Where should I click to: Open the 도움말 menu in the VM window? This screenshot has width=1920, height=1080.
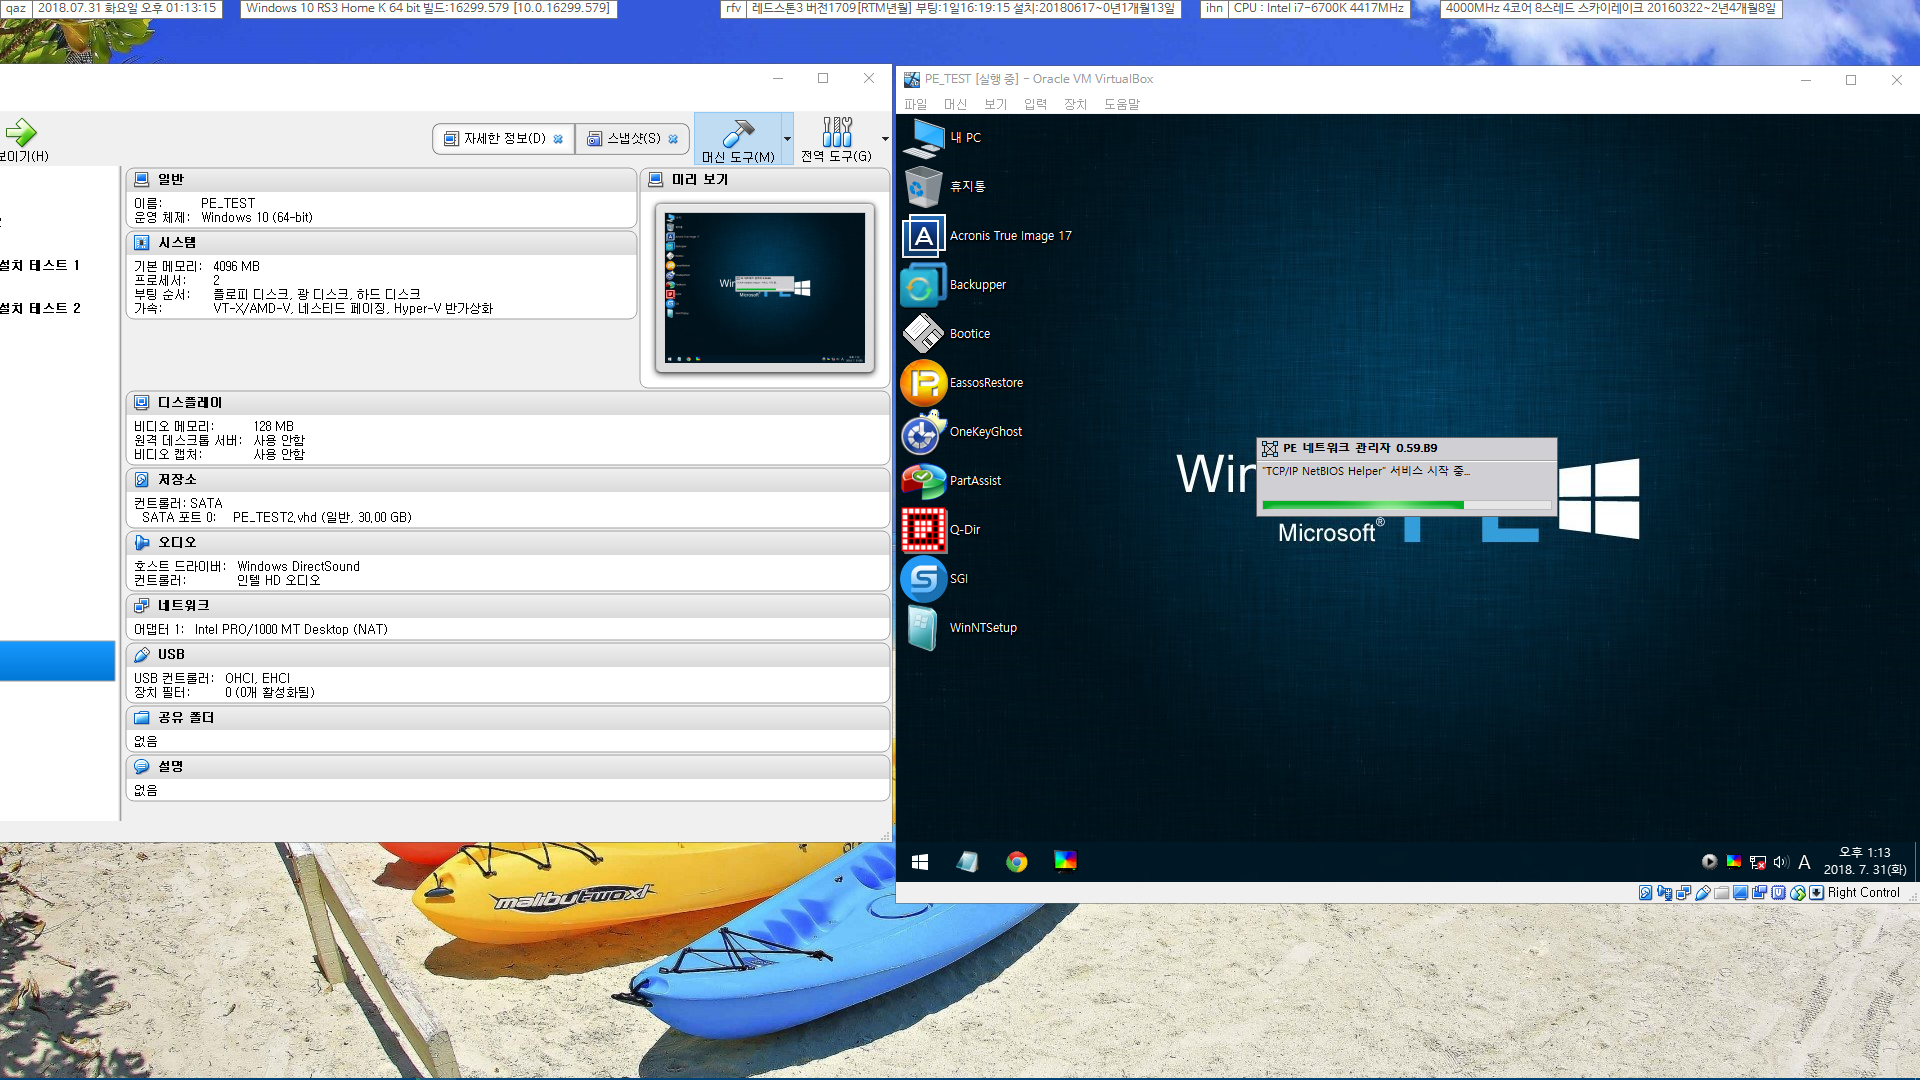pos(1122,104)
